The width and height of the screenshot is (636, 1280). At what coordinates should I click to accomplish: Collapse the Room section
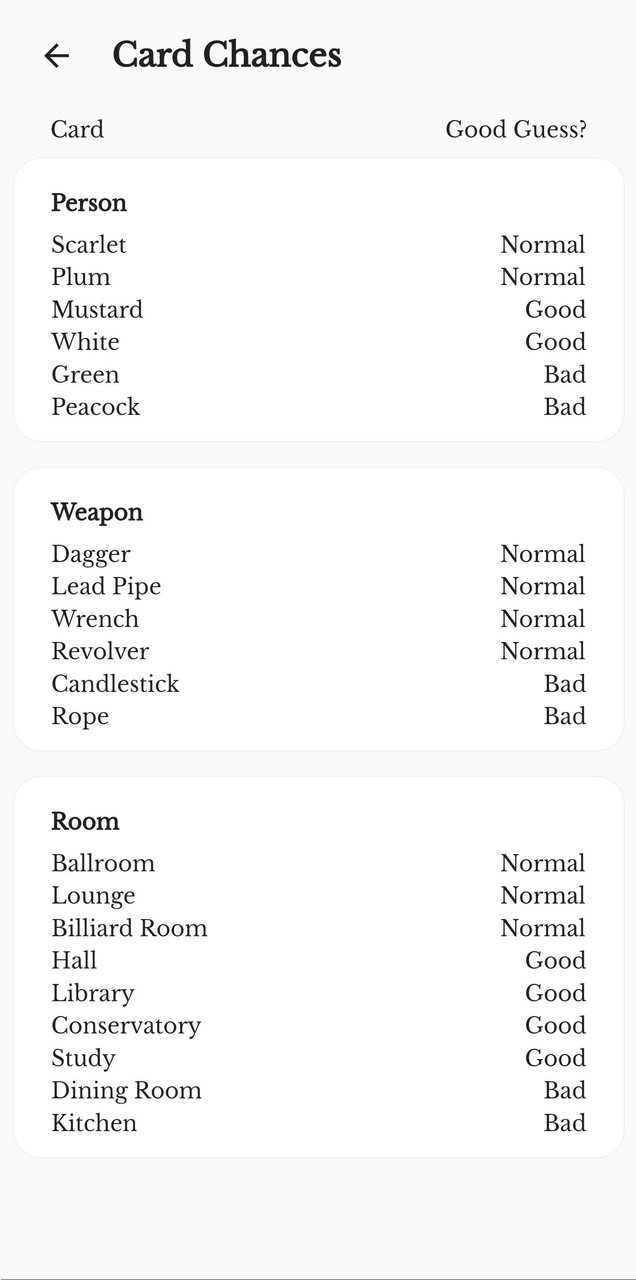(84, 821)
